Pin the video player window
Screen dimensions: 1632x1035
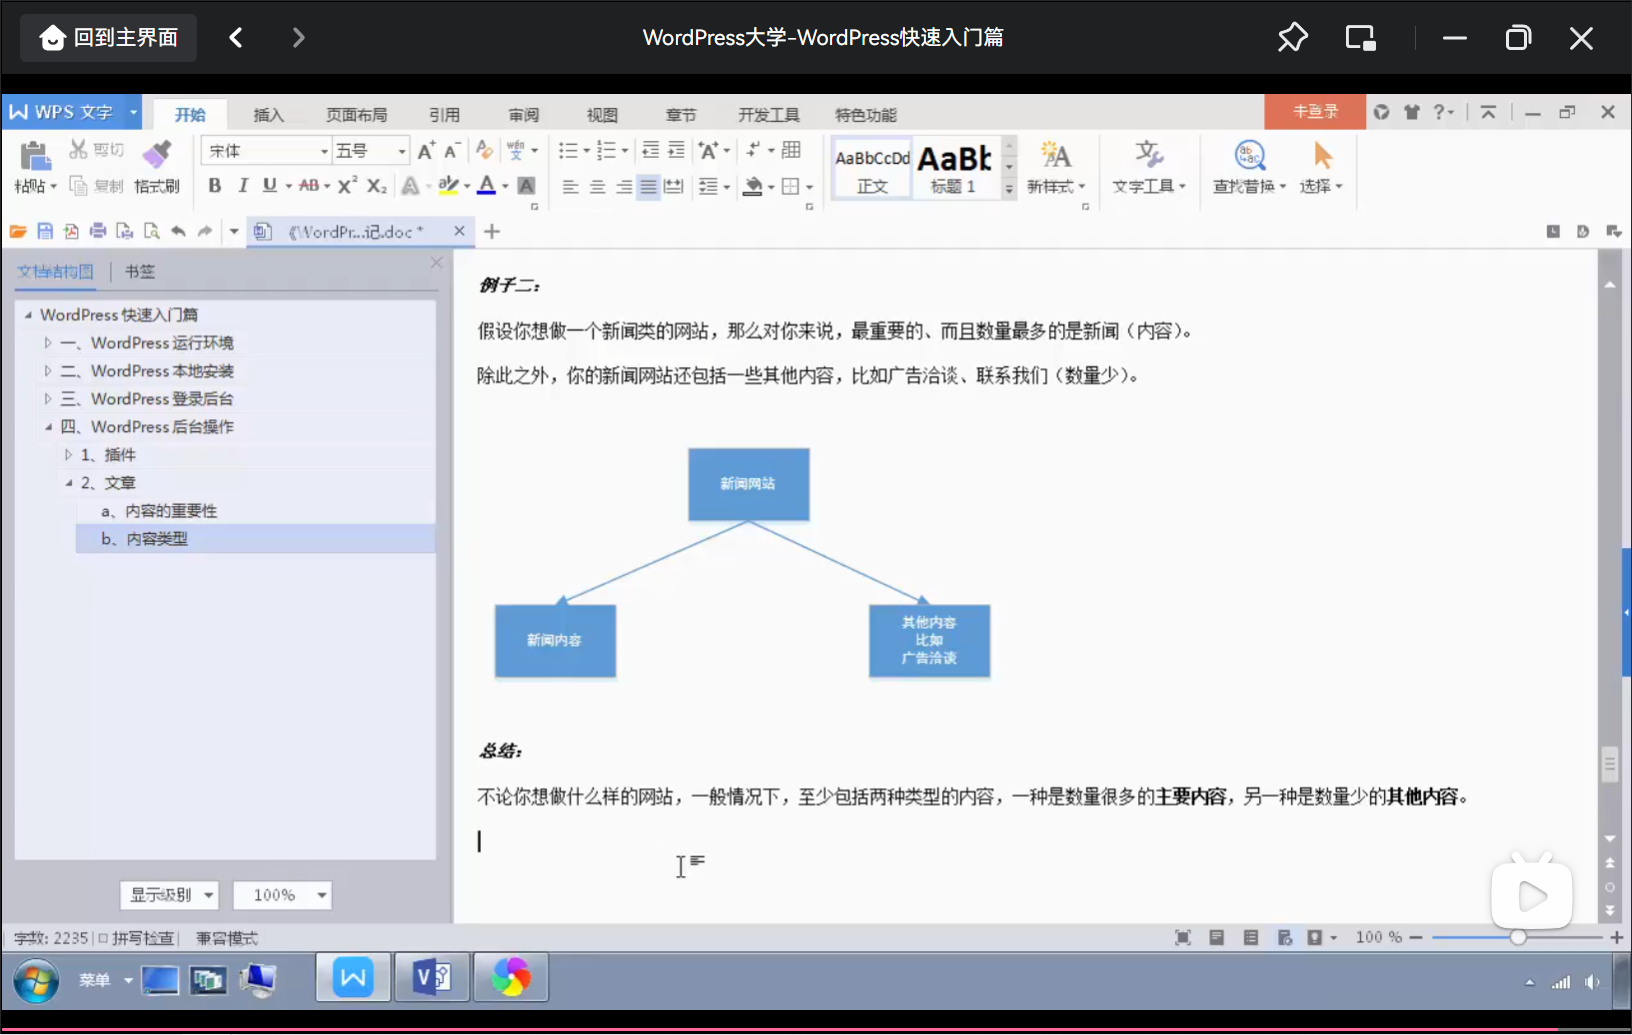pos(1292,38)
